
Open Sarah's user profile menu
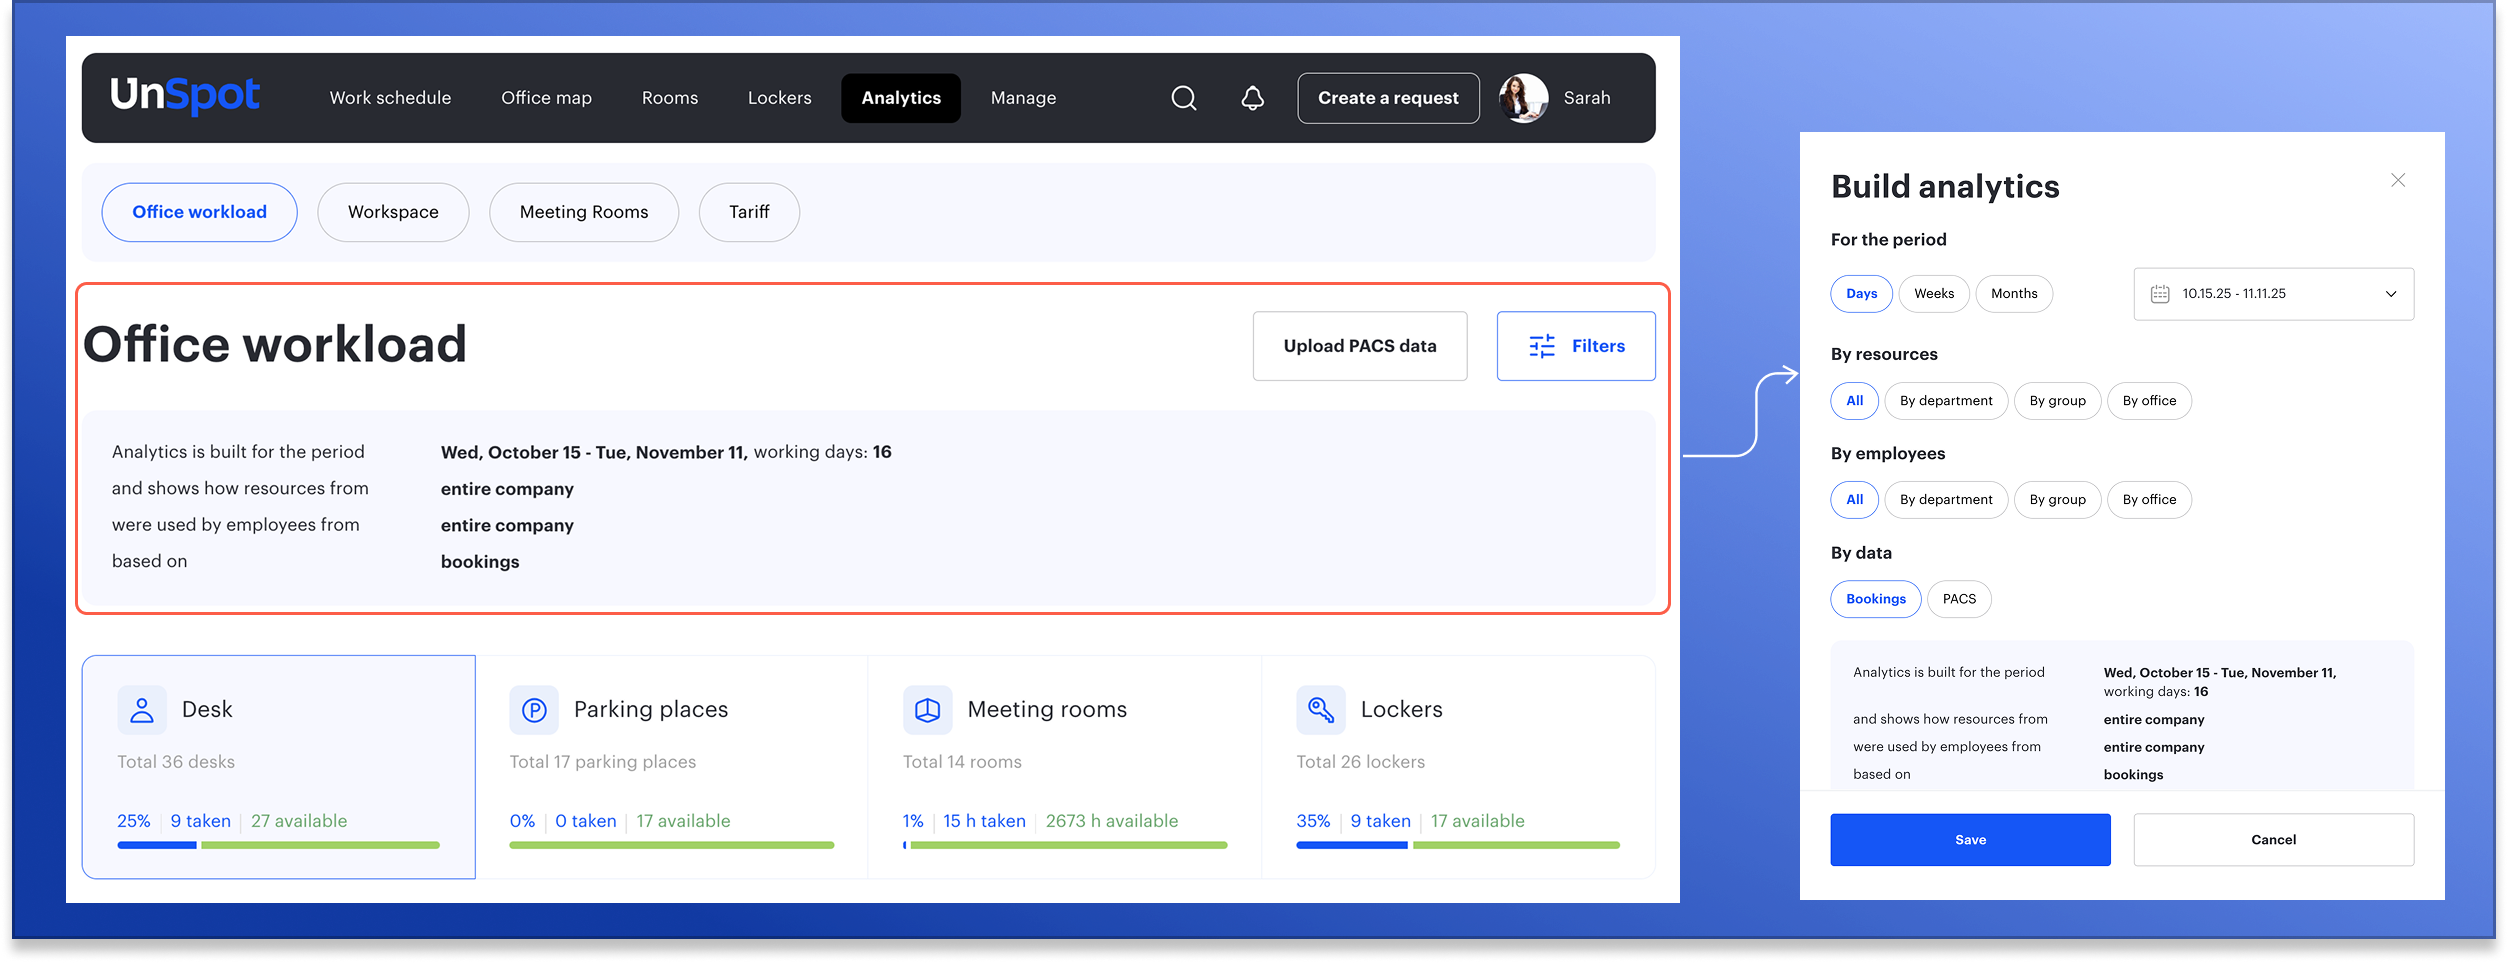click(1554, 98)
